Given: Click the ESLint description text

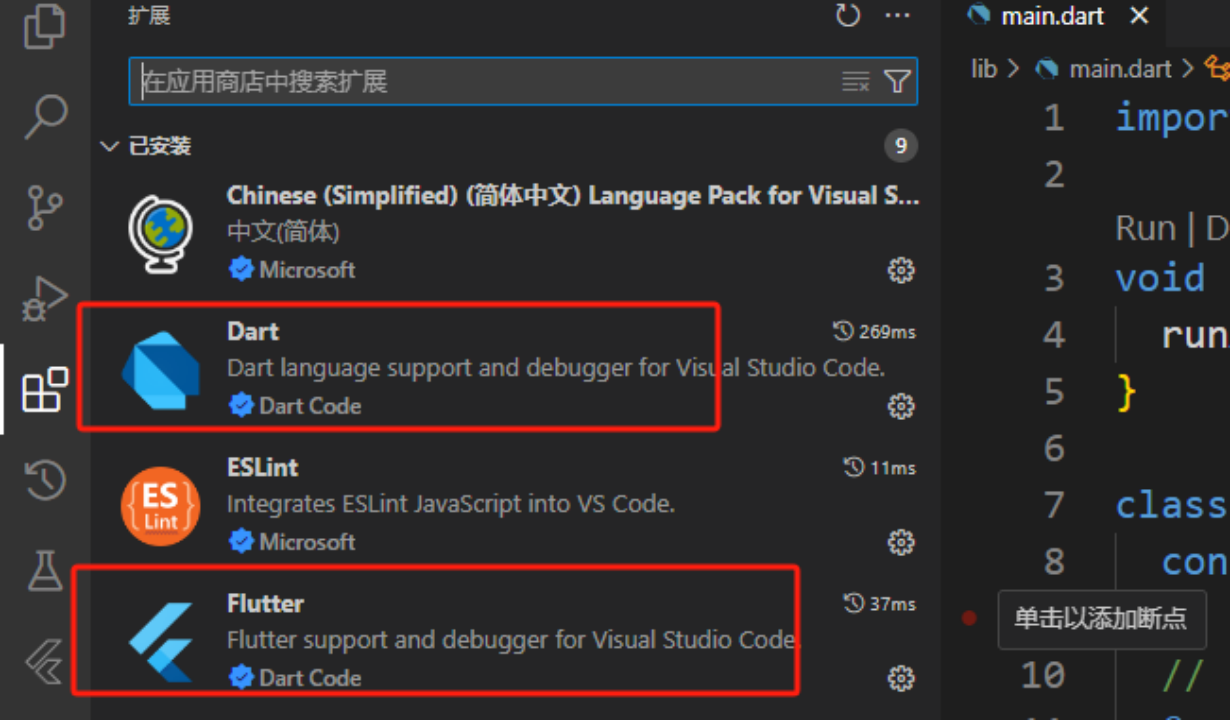Looking at the screenshot, I should (x=451, y=504).
